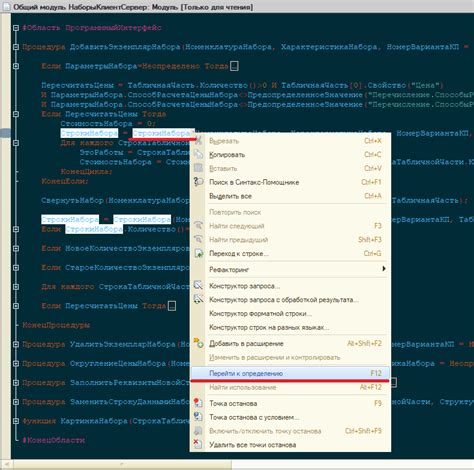Viewport: 474px width, 470px height.
Task: Expand the Если ПараметрыНабора=Неопределено block
Action: click(16, 66)
